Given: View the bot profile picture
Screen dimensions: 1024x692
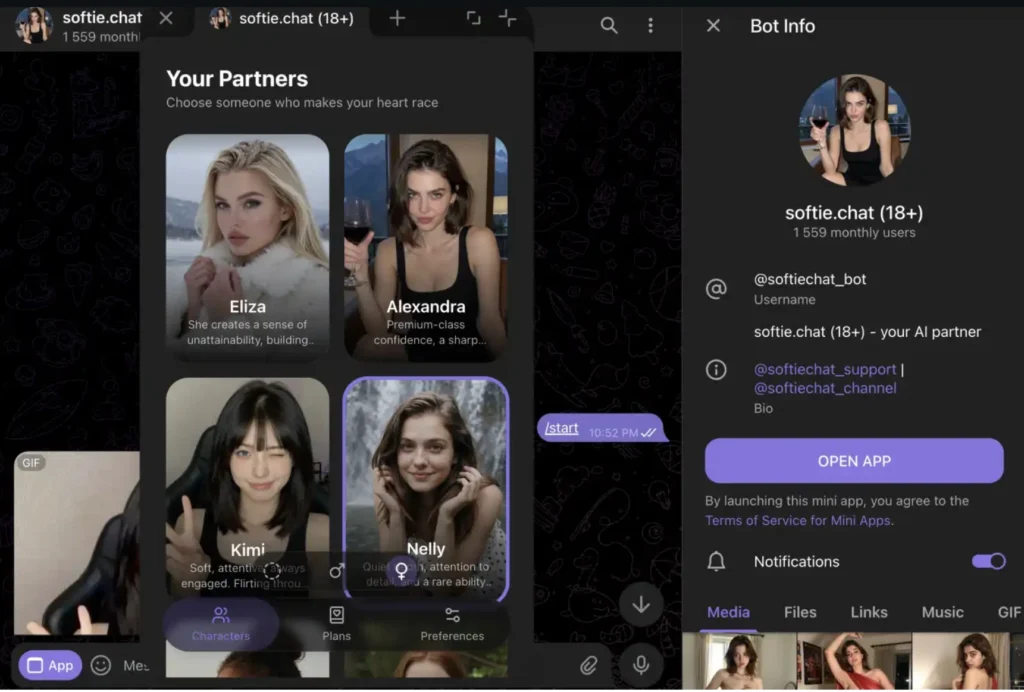Looking at the screenshot, I should pyautogui.click(x=854, y=130).
